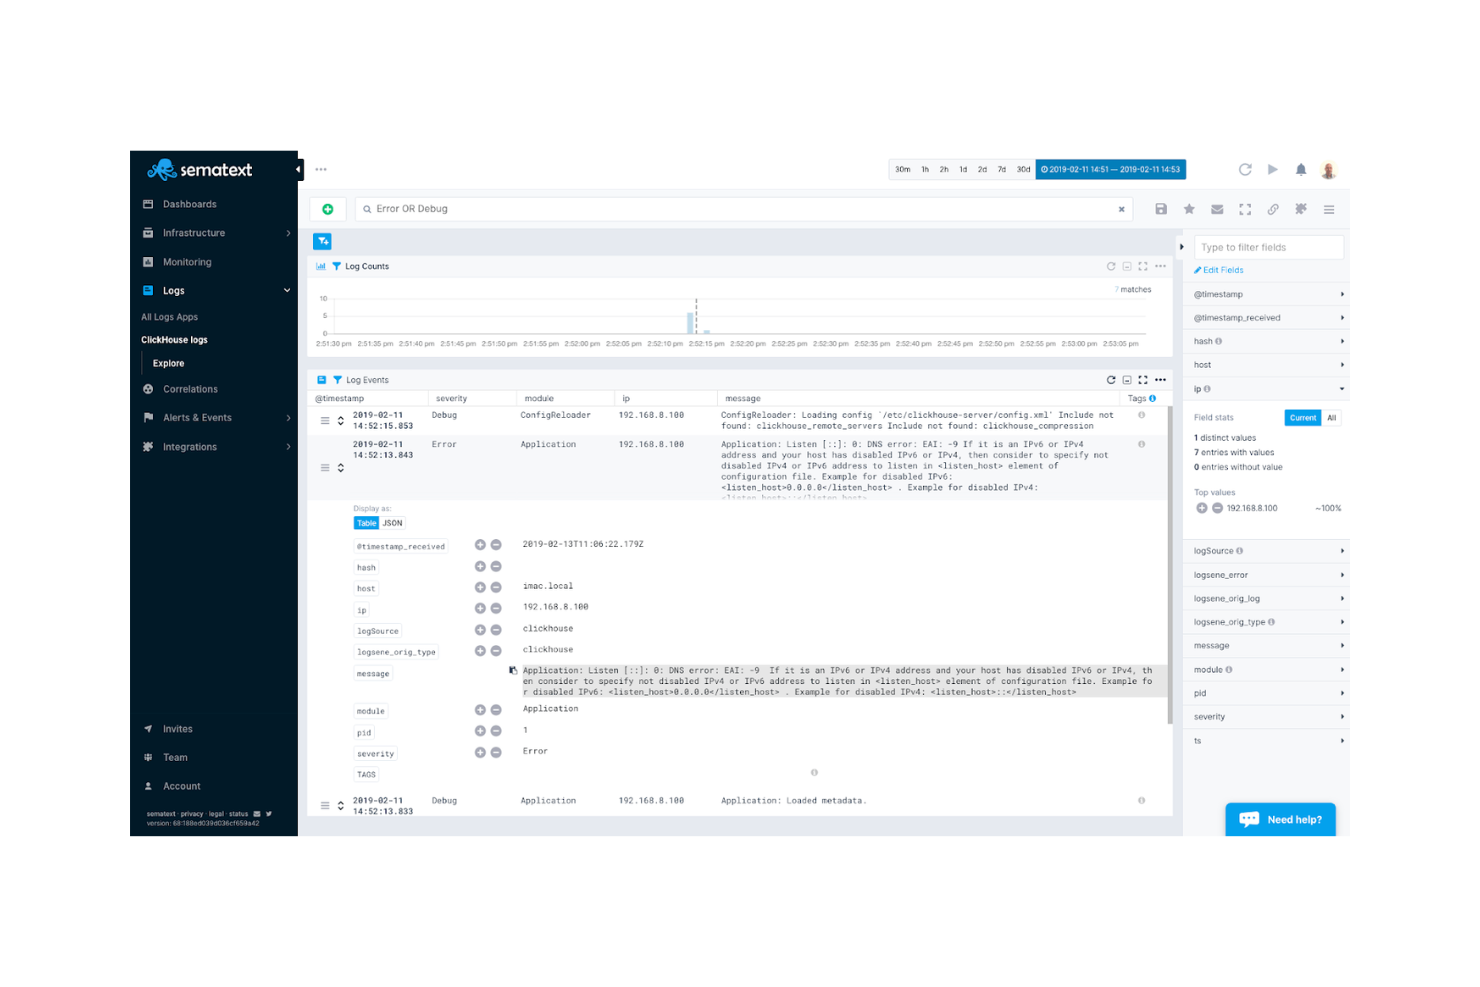Add a new query with the green plus button

328,209
